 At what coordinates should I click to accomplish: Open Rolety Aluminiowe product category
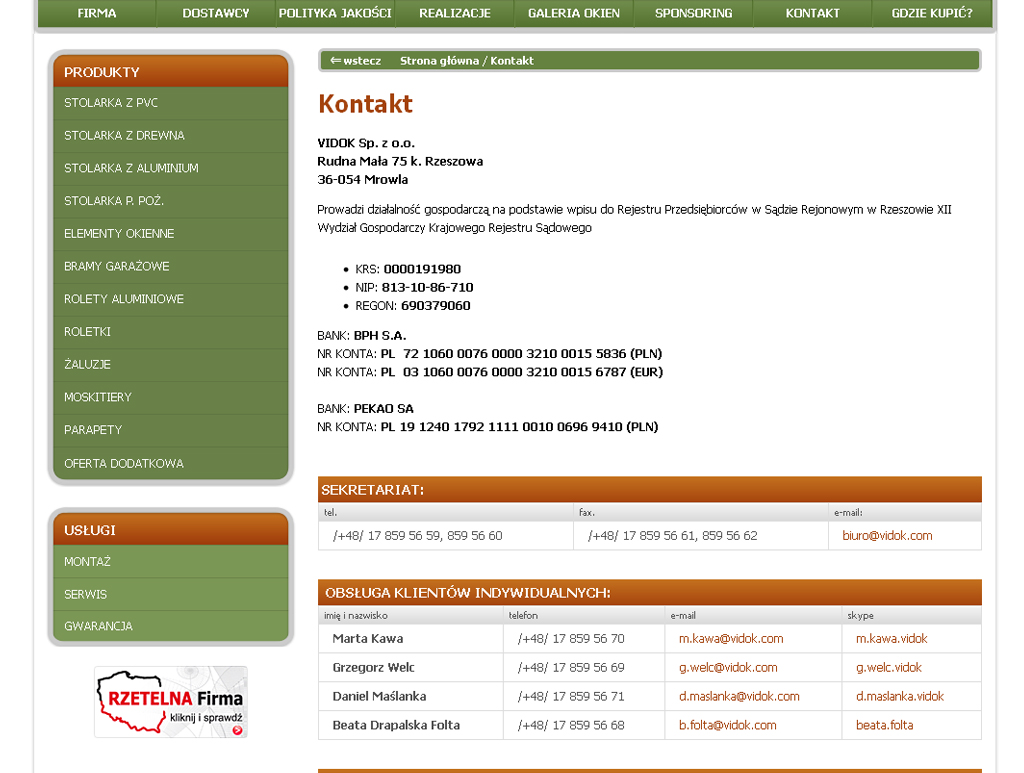(124, 299)
